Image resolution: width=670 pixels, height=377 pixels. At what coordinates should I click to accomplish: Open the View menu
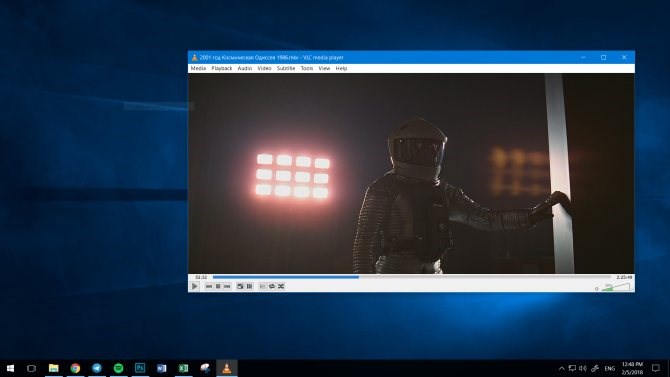[324, 68]
